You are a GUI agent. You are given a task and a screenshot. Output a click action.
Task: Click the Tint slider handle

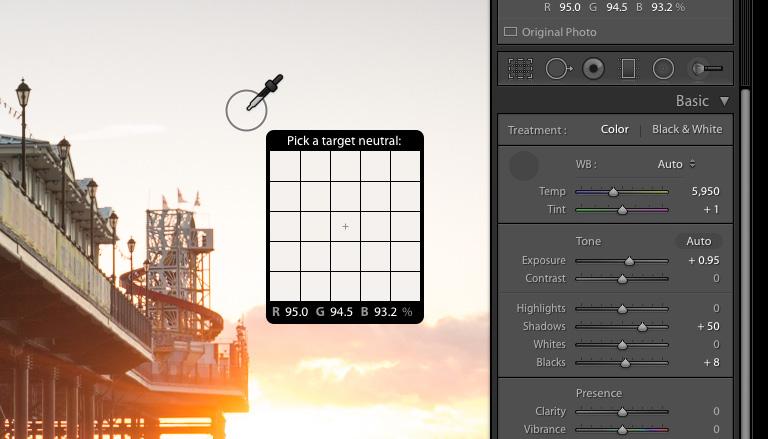point(622,210)
